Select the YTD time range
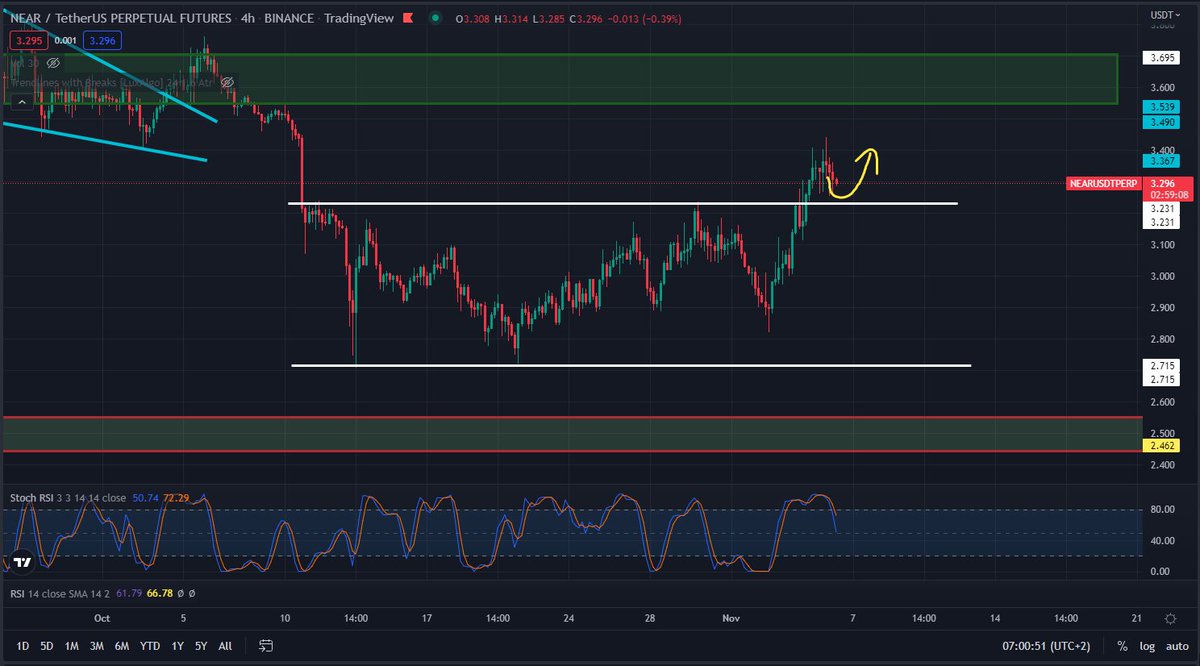Image resolution: width=1200 pixels, height=666 pixels. 150,646
